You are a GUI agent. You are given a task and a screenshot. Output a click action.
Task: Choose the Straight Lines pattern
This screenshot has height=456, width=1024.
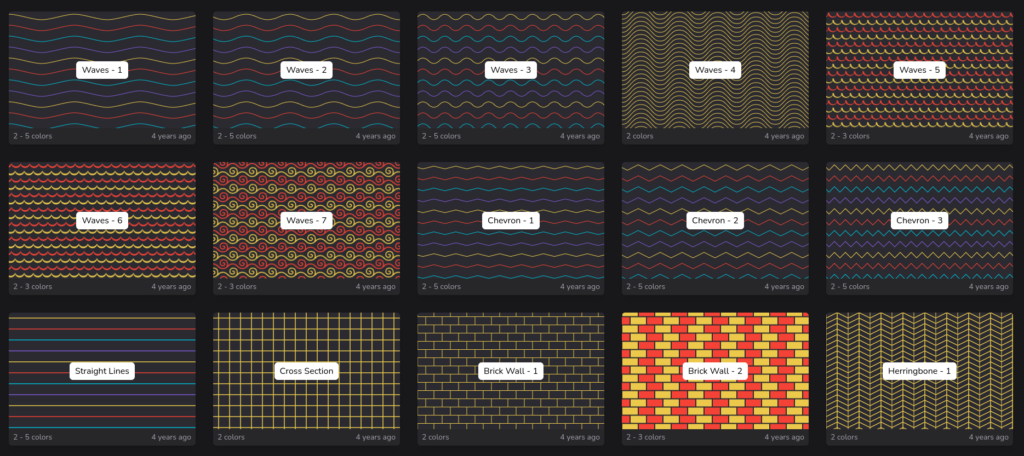tap(102, 371)
